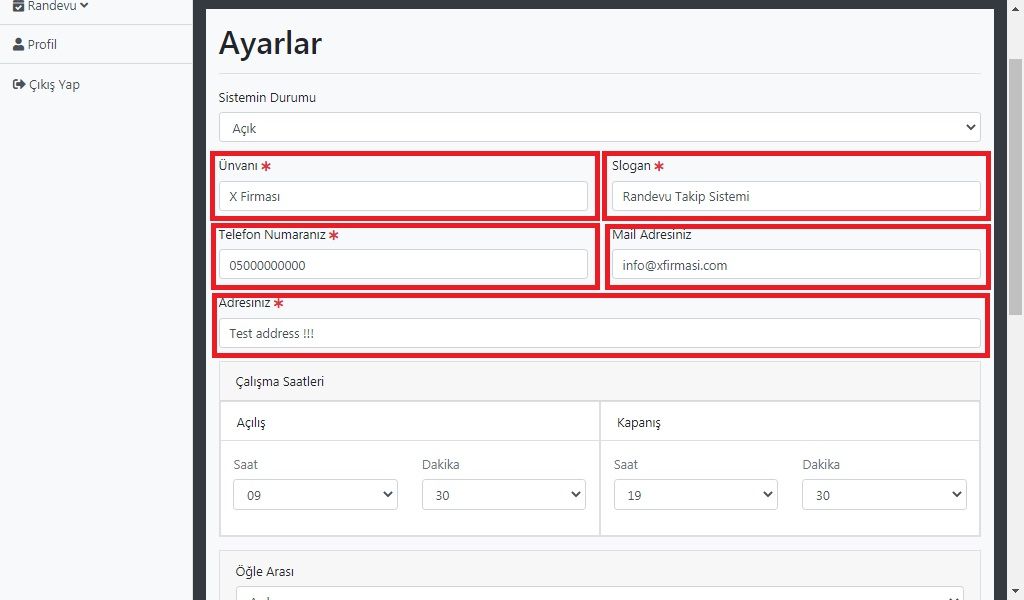
Task: Expand the Randevu menu chevron
Action: click(84, 5)
